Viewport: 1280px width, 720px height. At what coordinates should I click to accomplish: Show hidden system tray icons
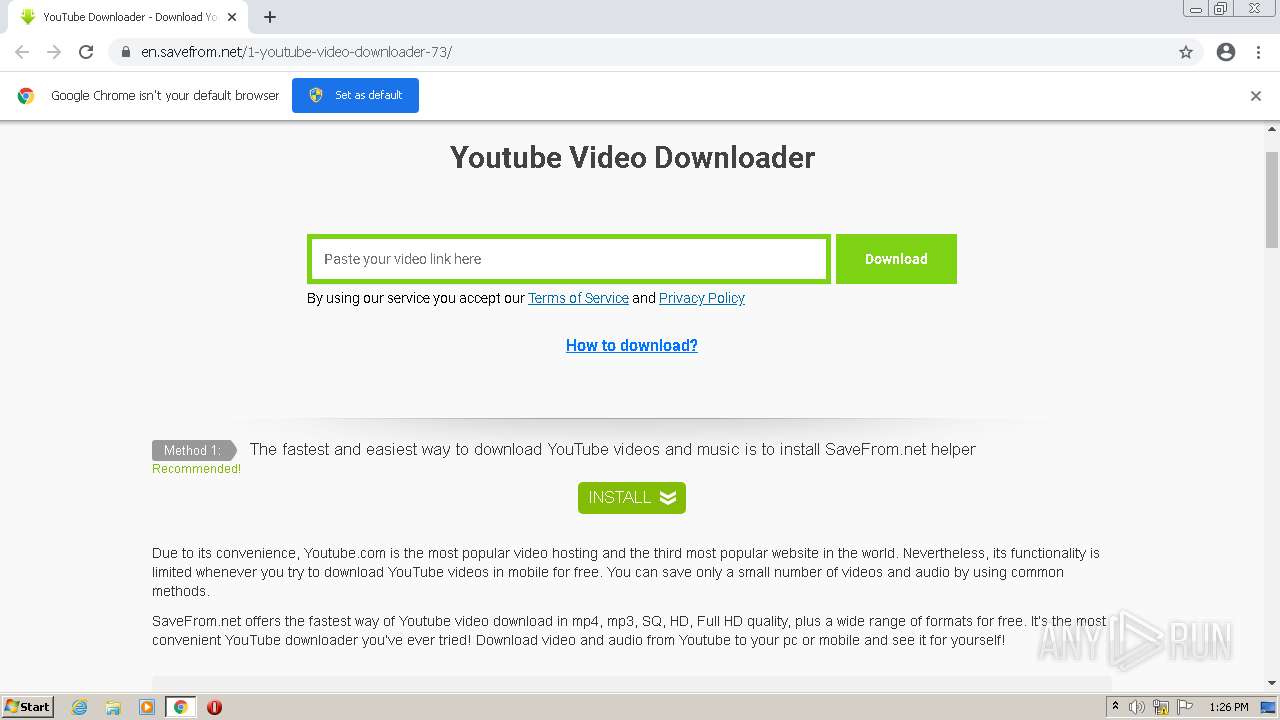(x=1115, y=707)
